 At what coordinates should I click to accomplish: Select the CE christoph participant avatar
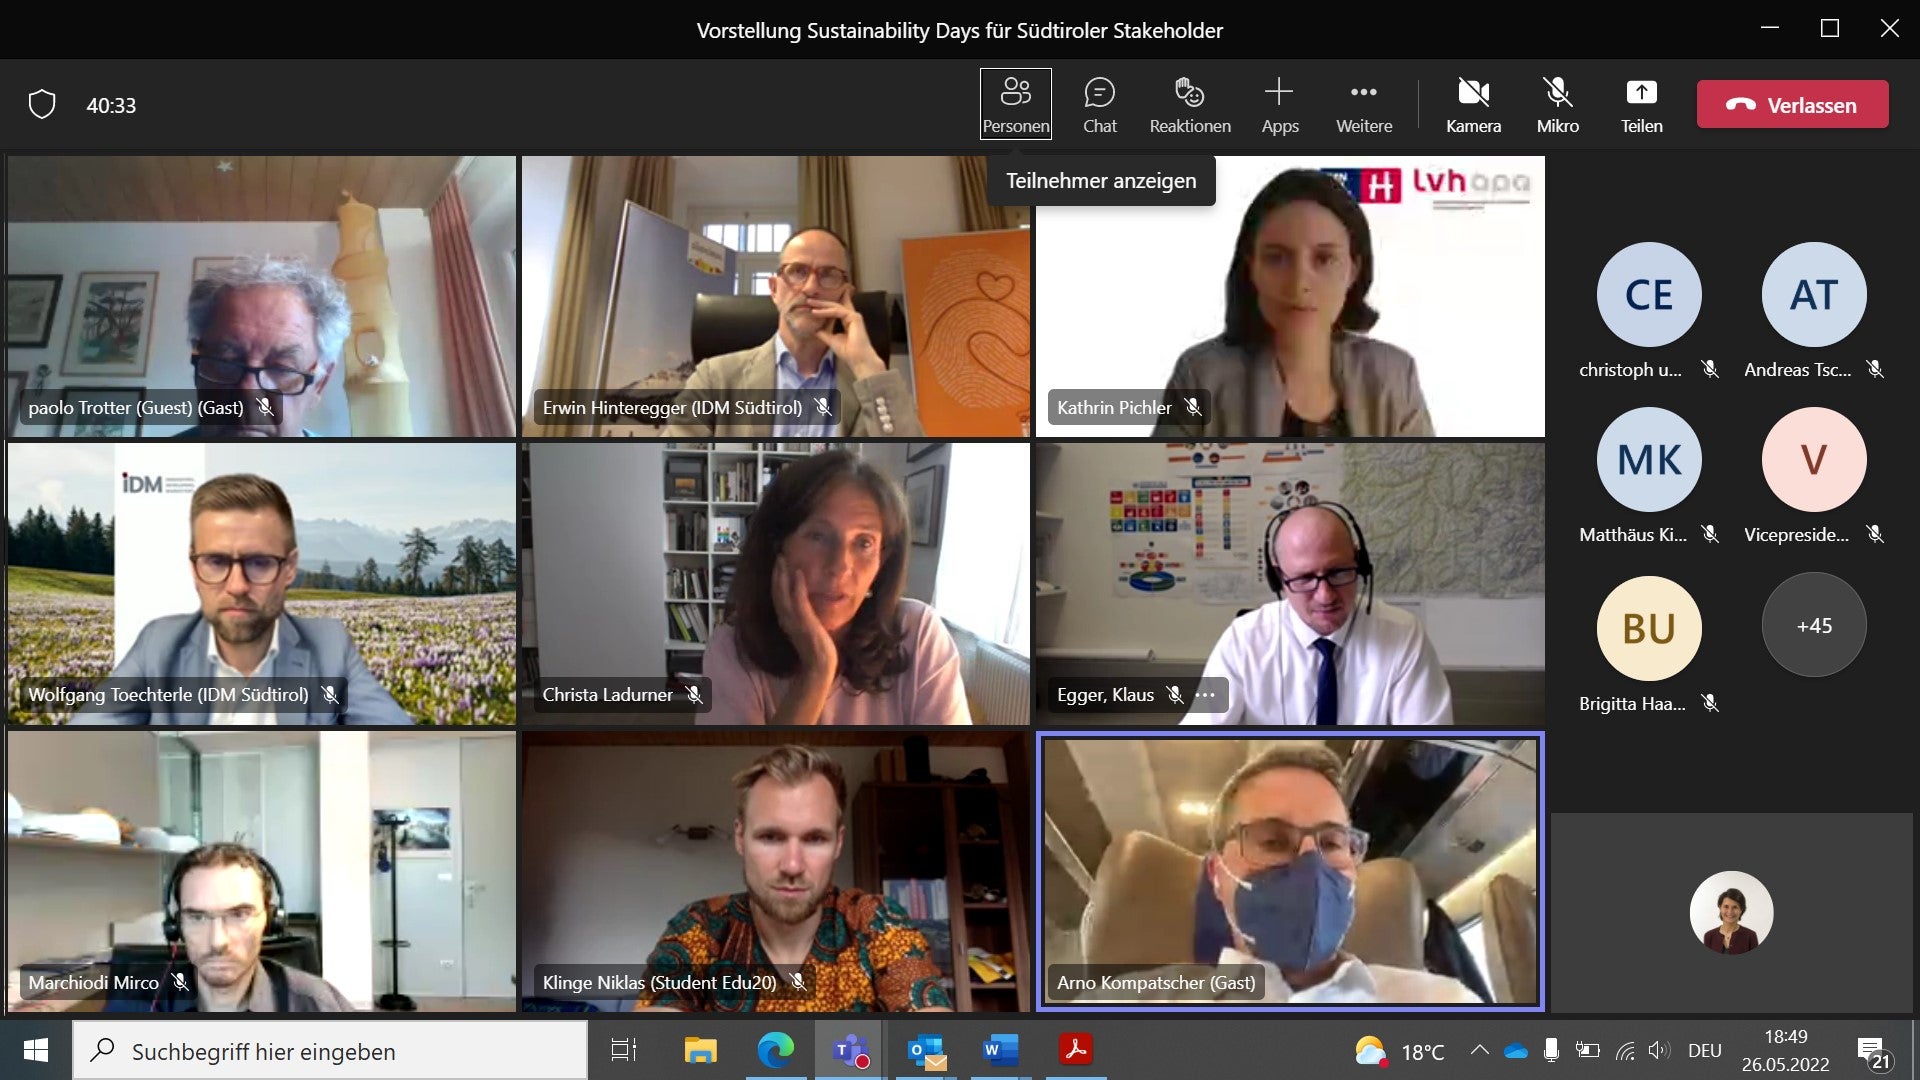tap(1648, 294)
